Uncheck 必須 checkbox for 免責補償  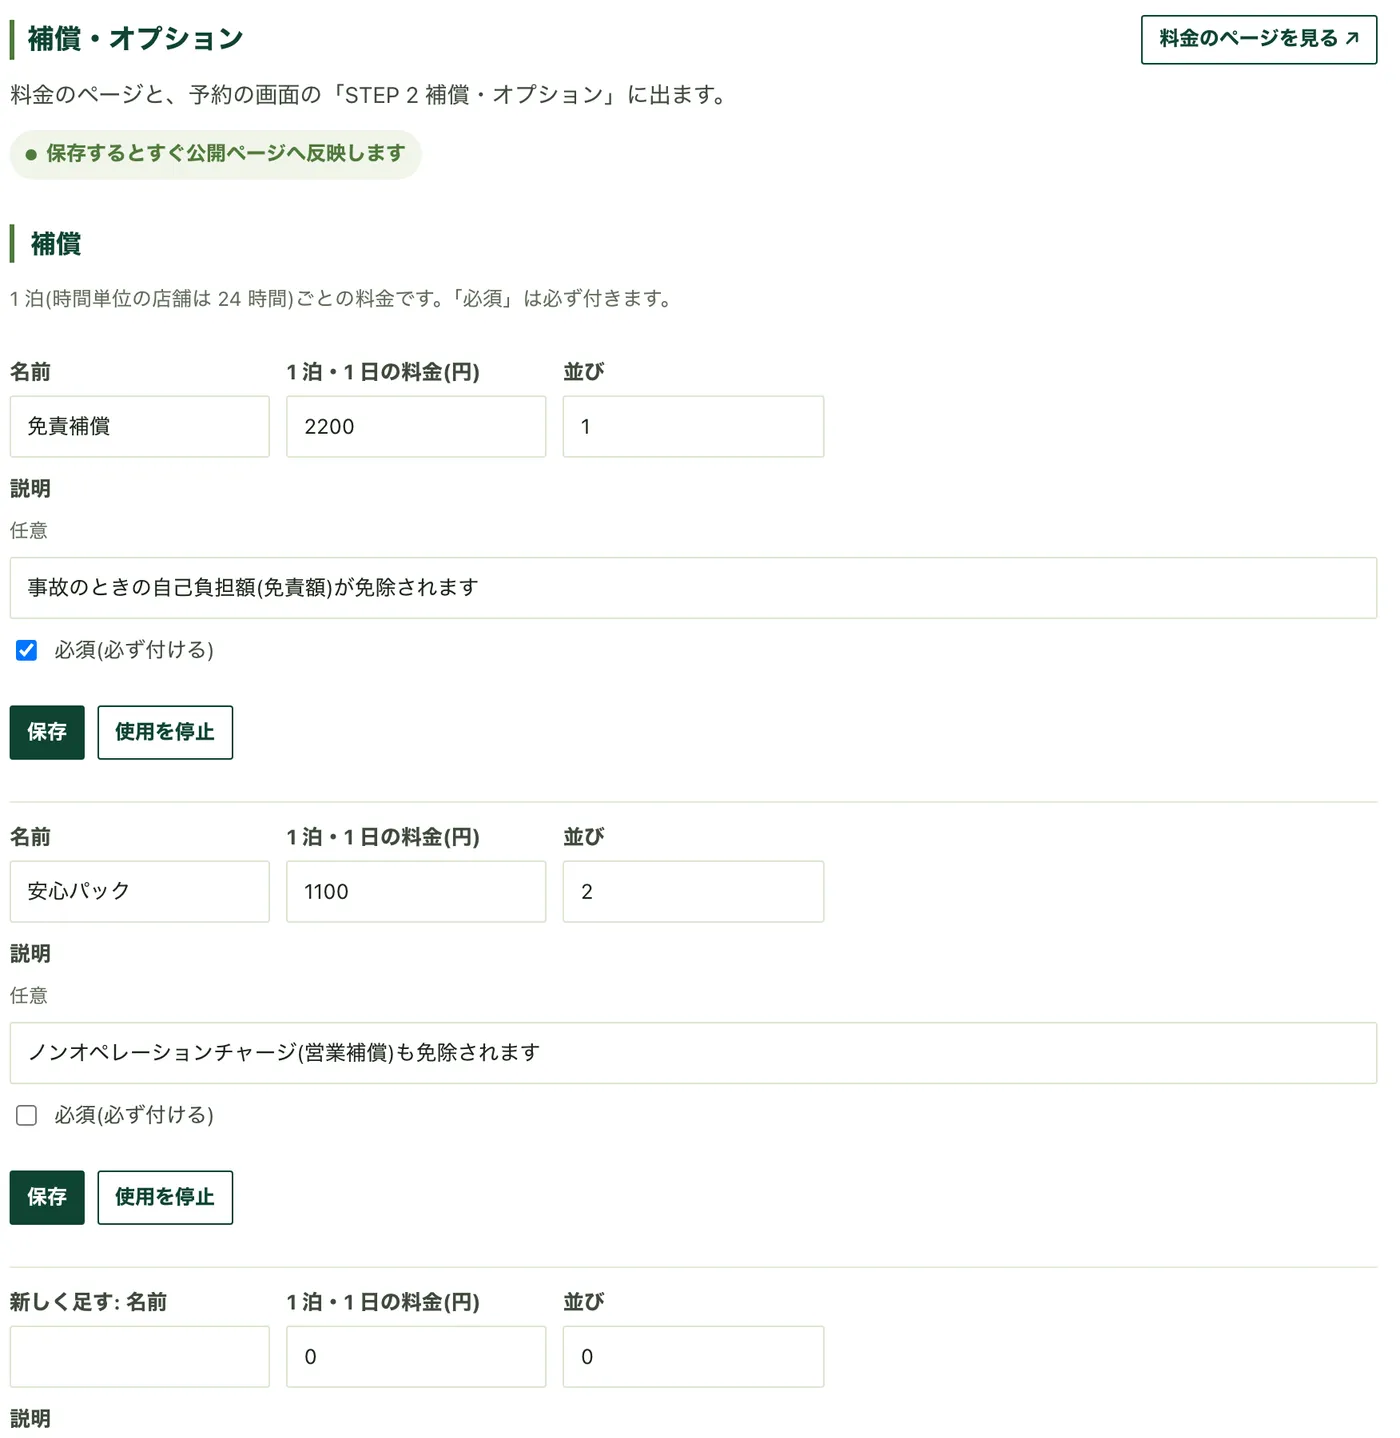coord(27,650)
